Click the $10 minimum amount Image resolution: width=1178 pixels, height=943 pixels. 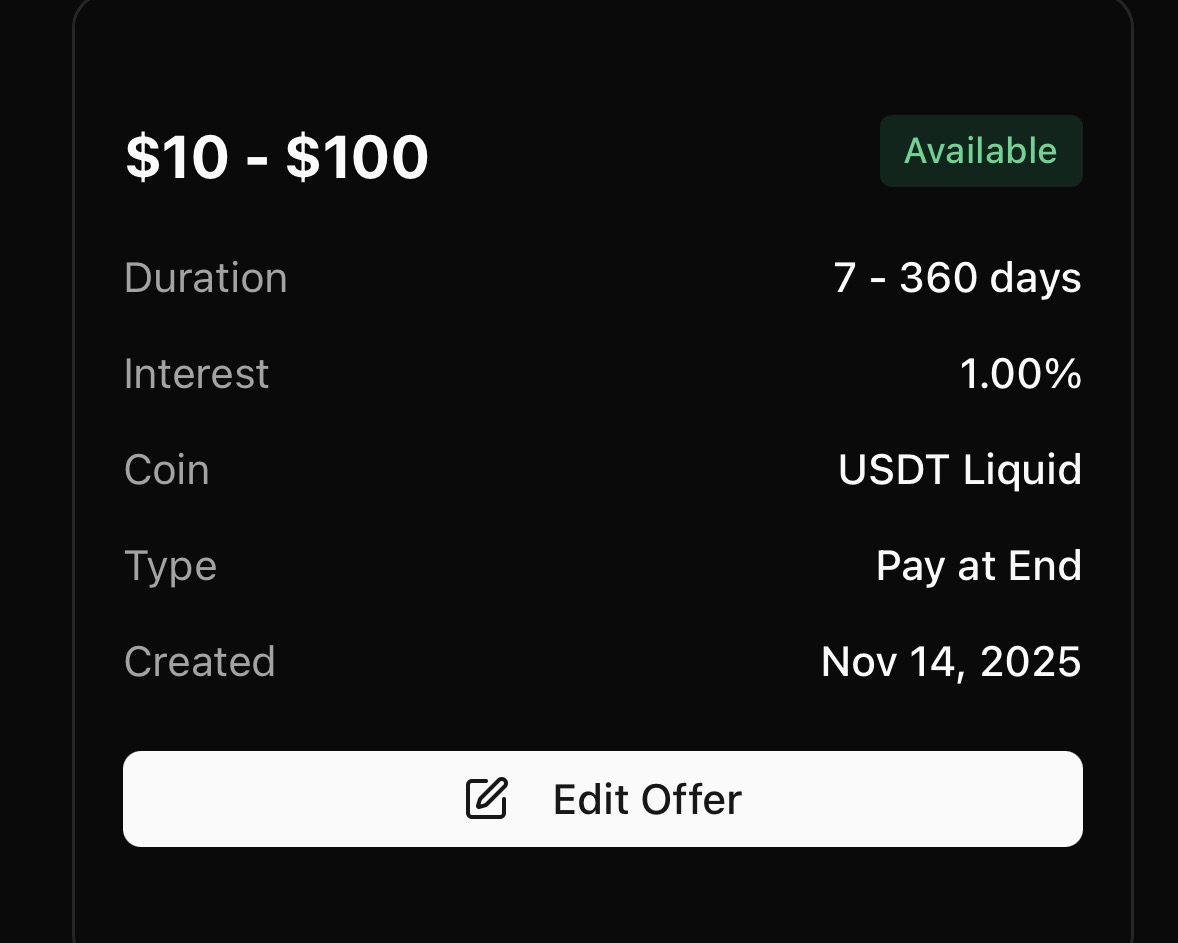pyautogui.click(x=176, y=158)
